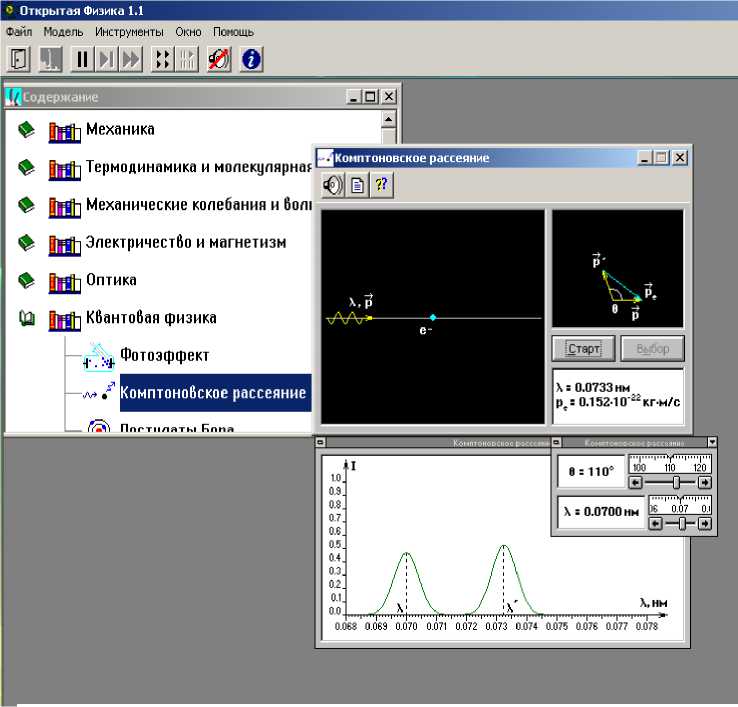
Task: Click the angle θ slider handle
Action: pyautogui.click(x=677, y=482)
